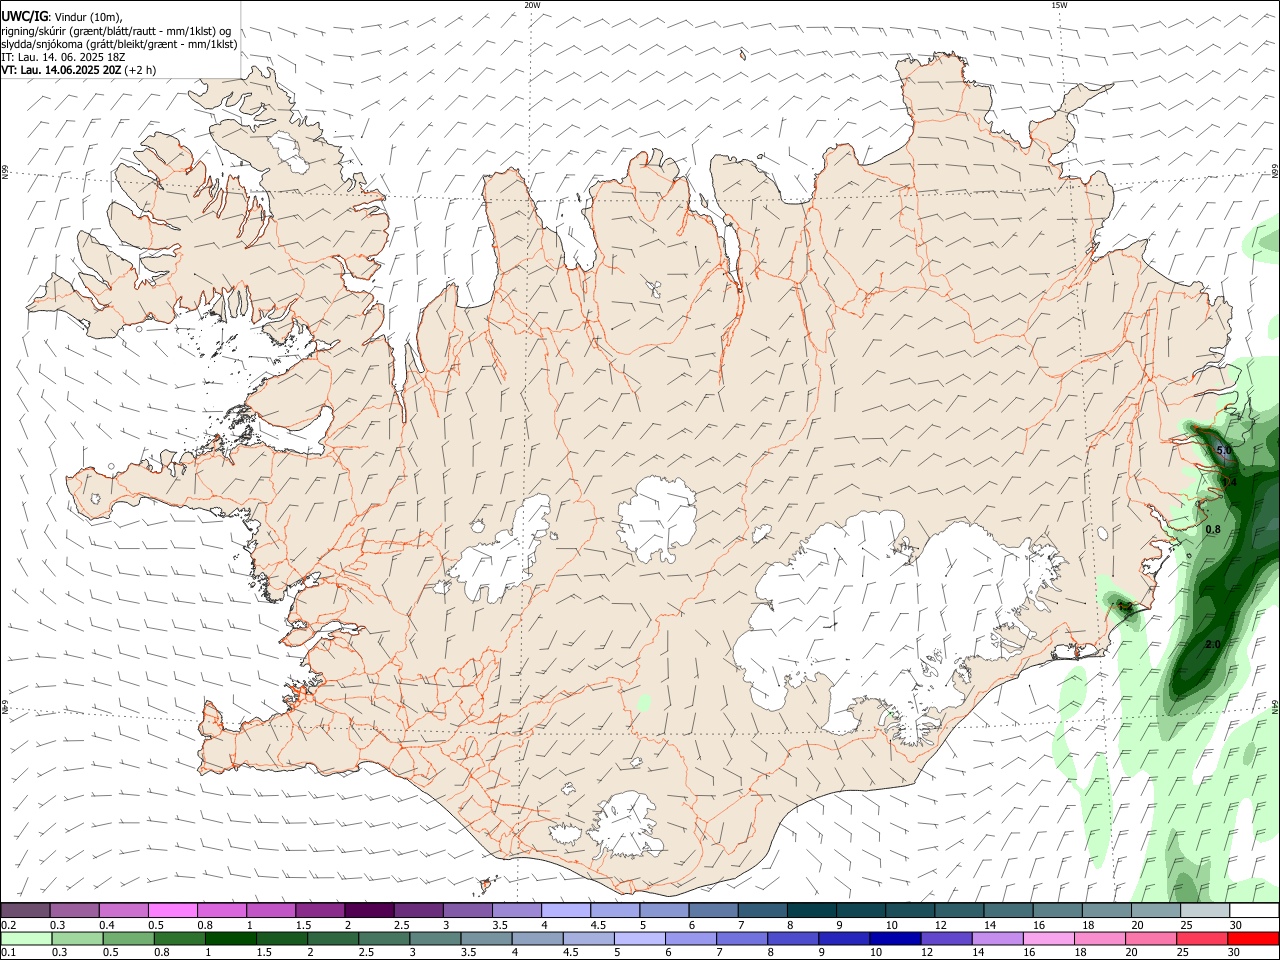This screenshot has width=1280, height=960.
Task: Select the crimson 25–30 rain swatch
Action: coord(1202,939)
